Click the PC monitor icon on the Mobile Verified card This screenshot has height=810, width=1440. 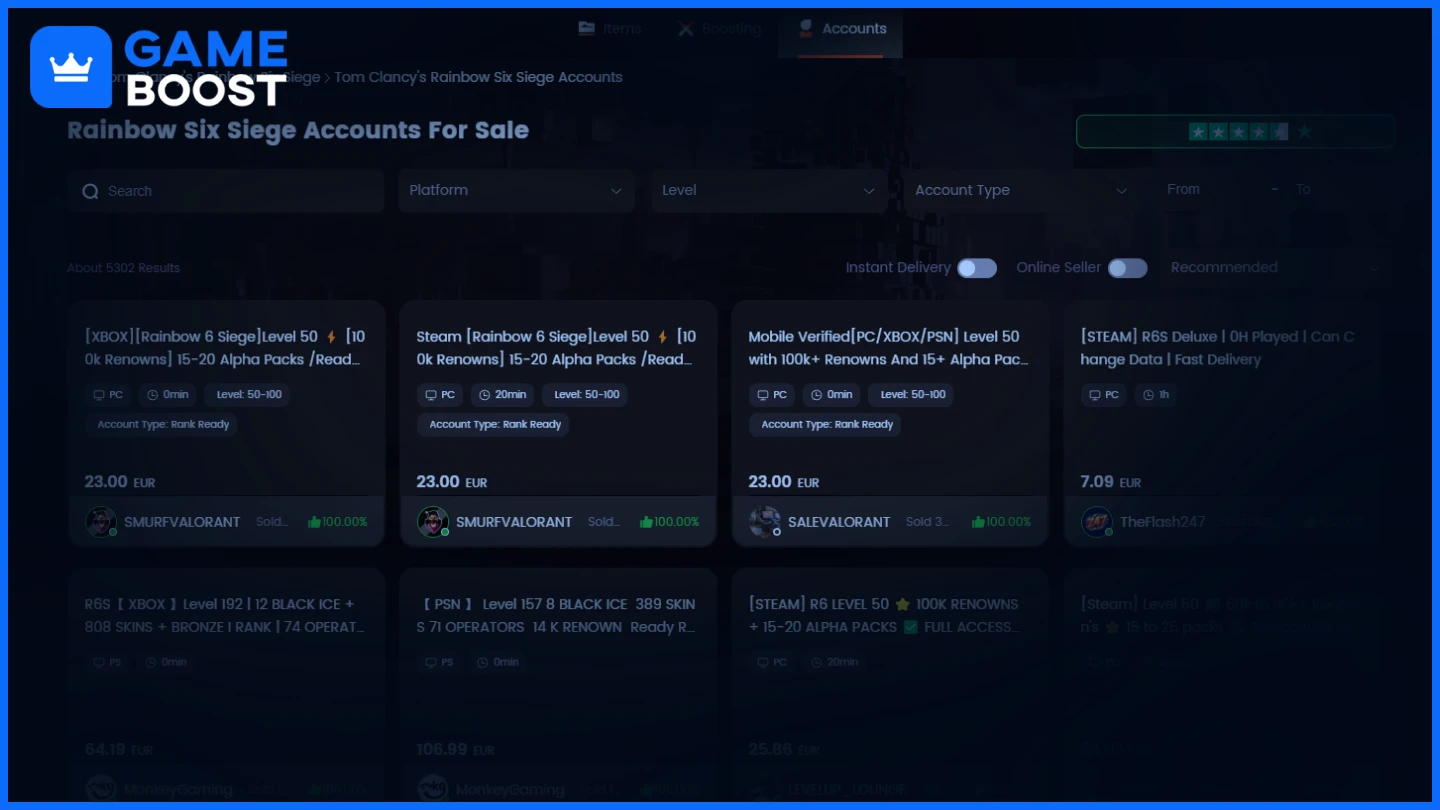[763, 395]
